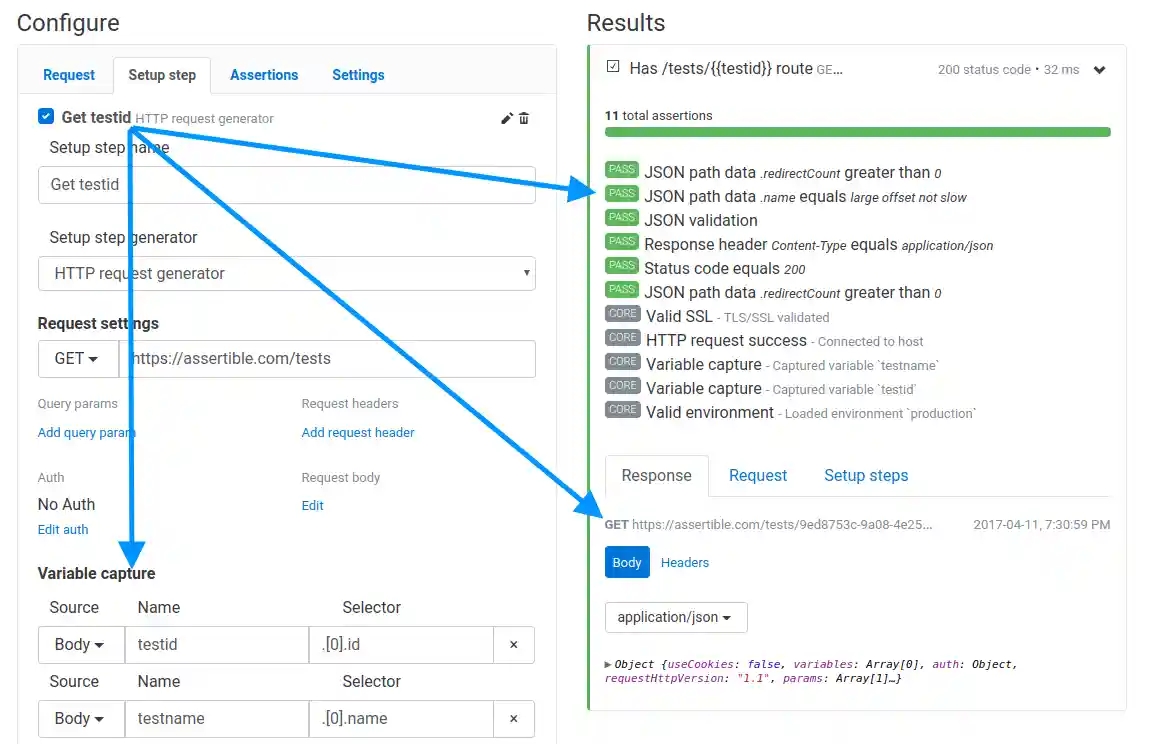Click the Setup step name input field
Viewport: 1149px width, 744px height.
point(287,184)
